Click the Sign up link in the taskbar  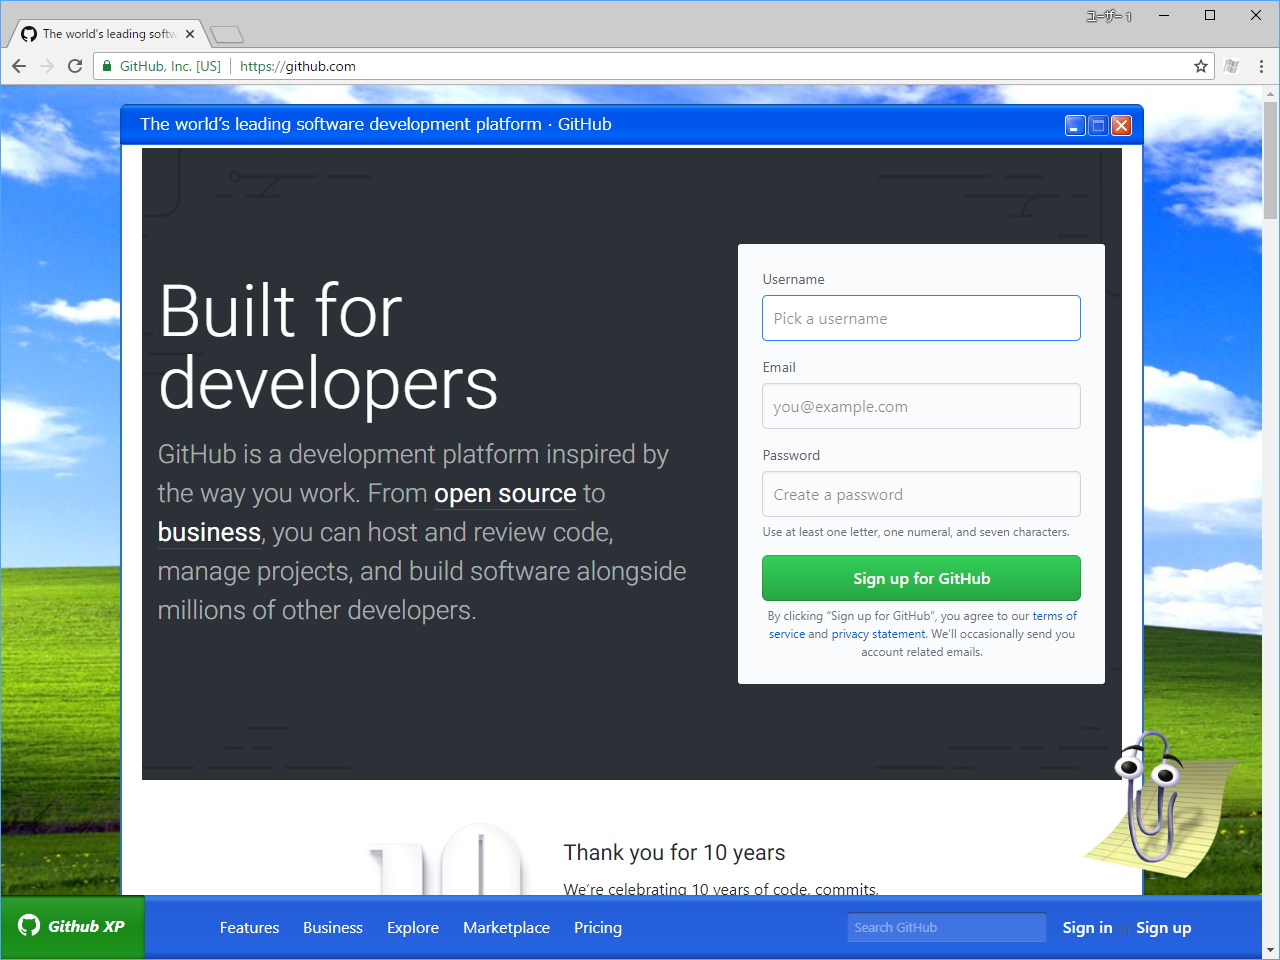(1163, 928)
